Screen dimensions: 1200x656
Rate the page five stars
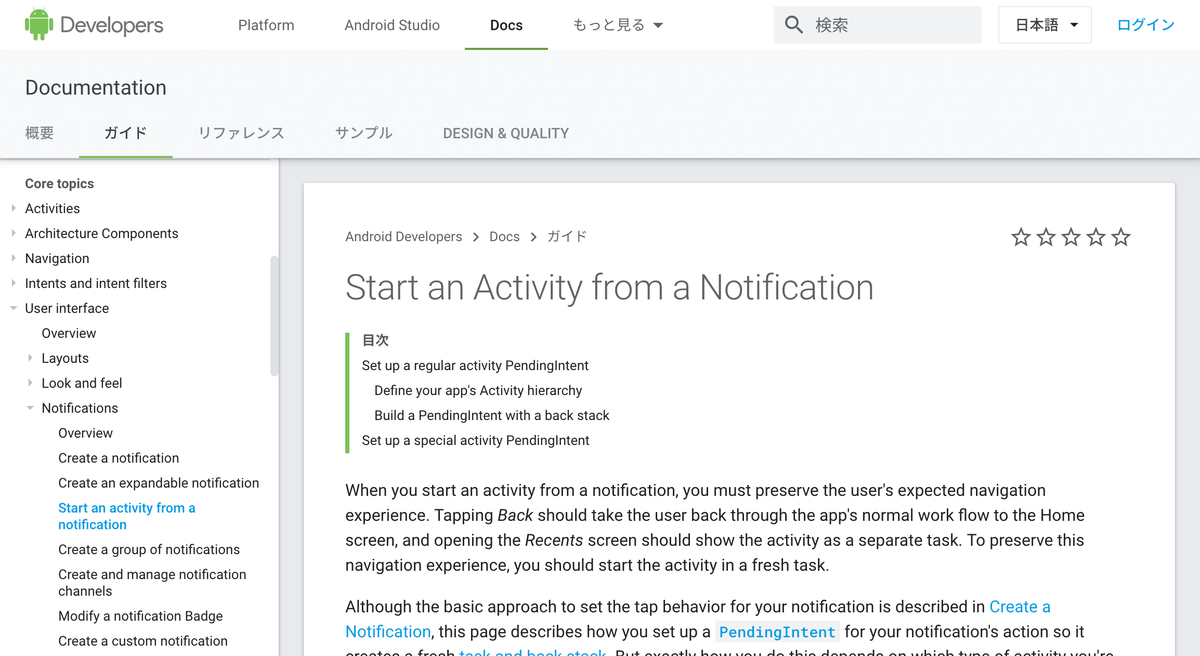coord(1121,237)
